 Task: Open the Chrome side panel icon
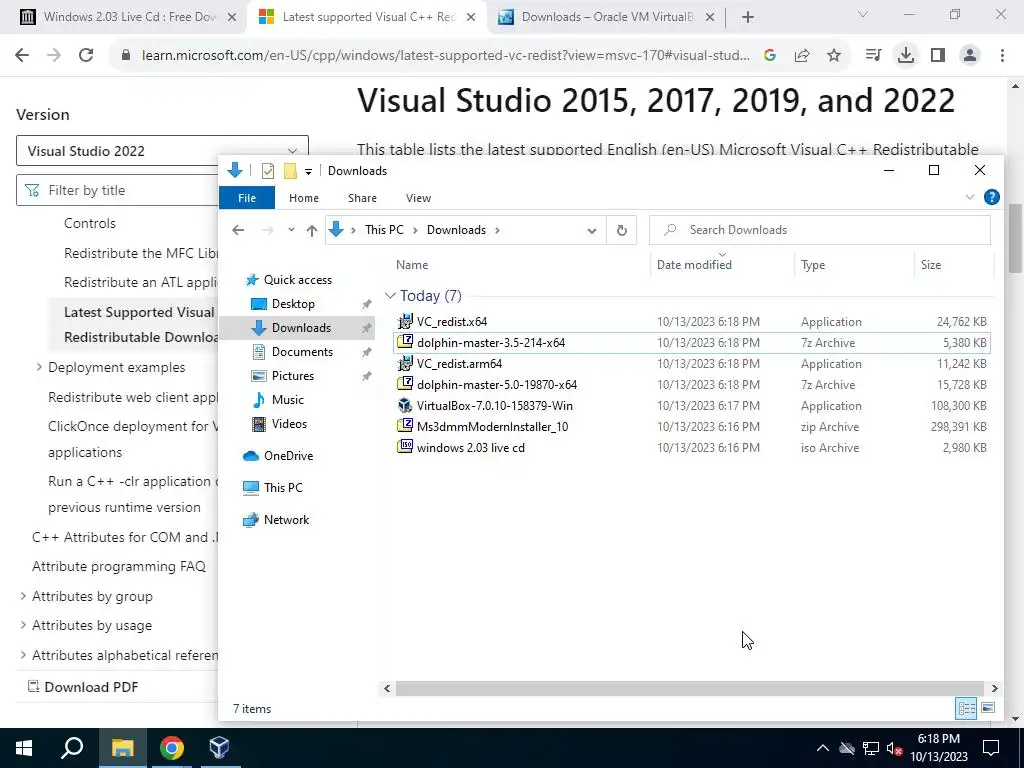[x=938, y=56]
